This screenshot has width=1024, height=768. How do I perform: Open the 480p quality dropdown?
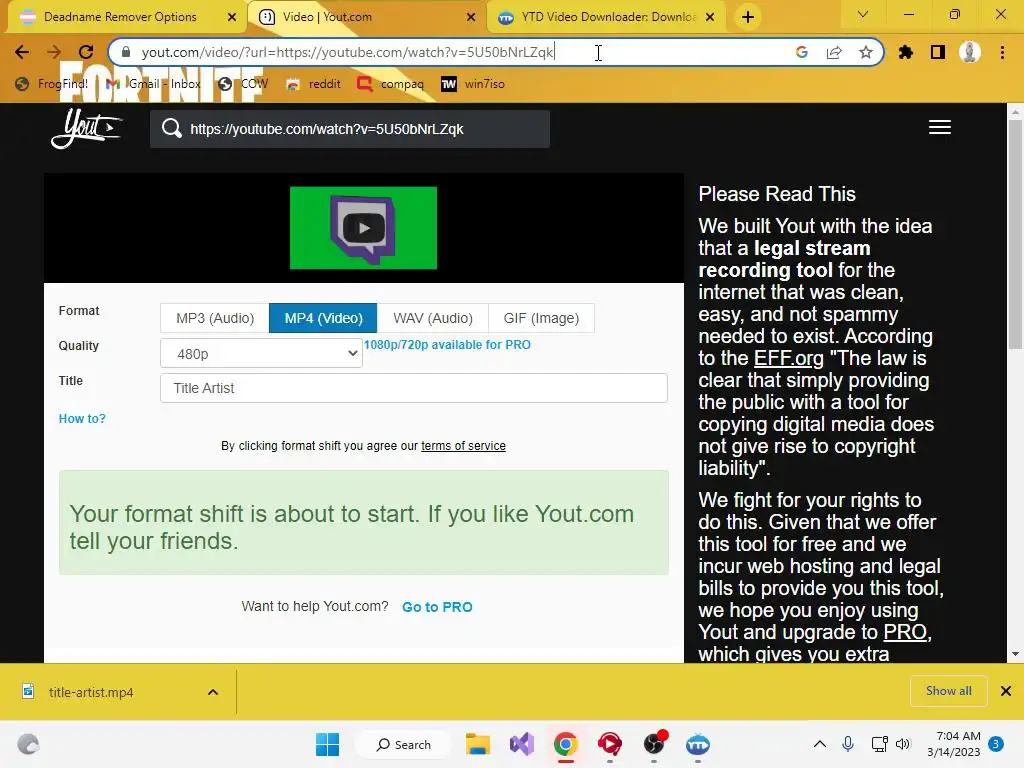click(x=261, y=353)
